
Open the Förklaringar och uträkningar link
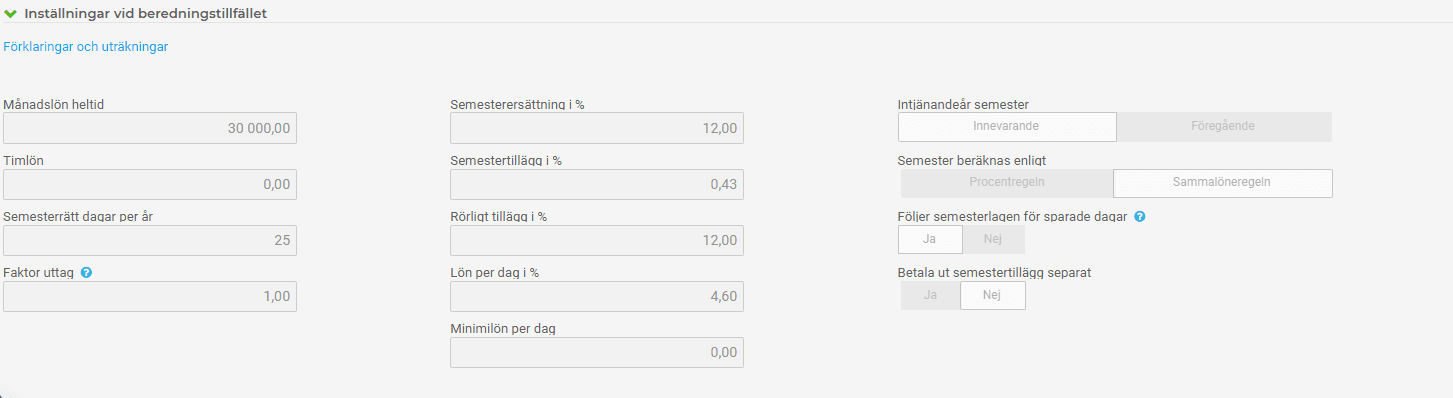pyautogui.click(x=86, y=46)
